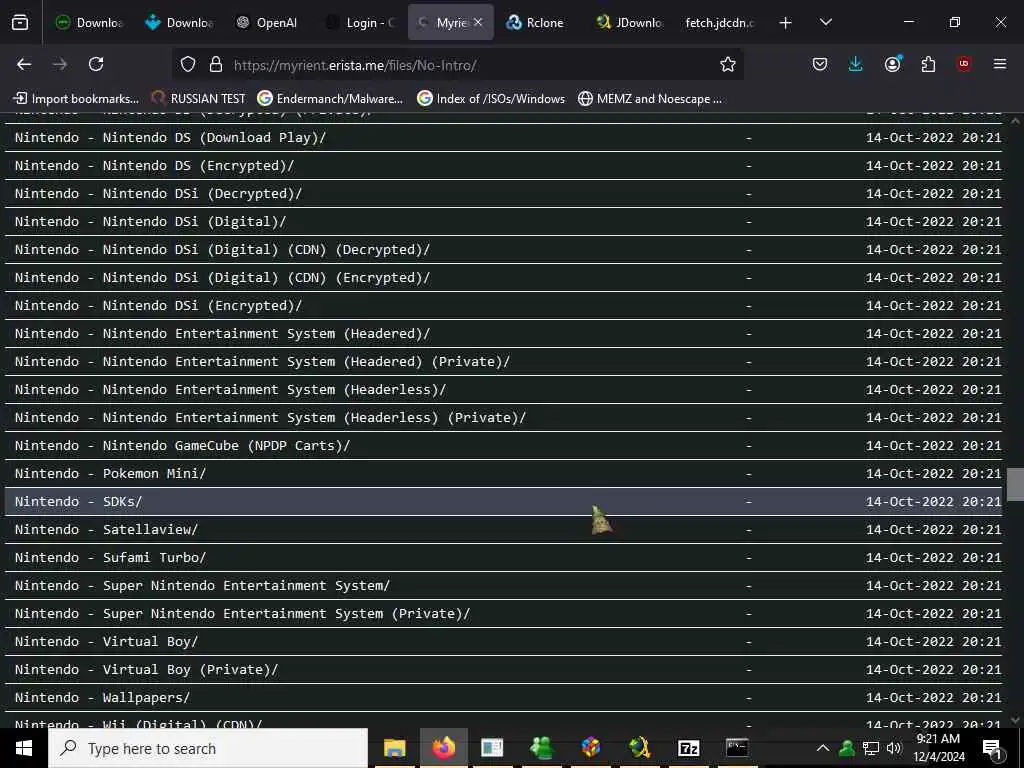The height and width of the screenshot is (768, 1024).
Task: Open tracking protection shield icon
Action: click(188, 65)
